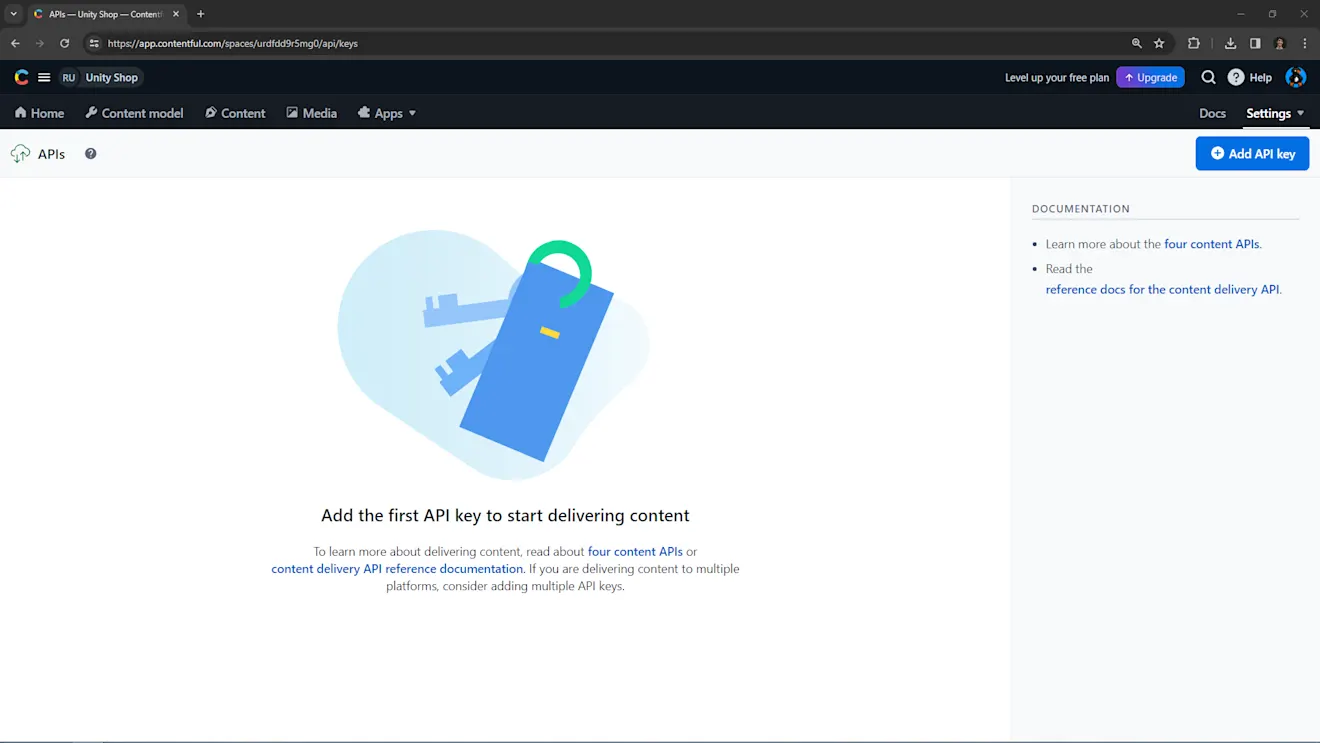The width and height of the screenshot is (1320, 743).
Task: Open the browser downloads icon
Action: (1230, 43)
